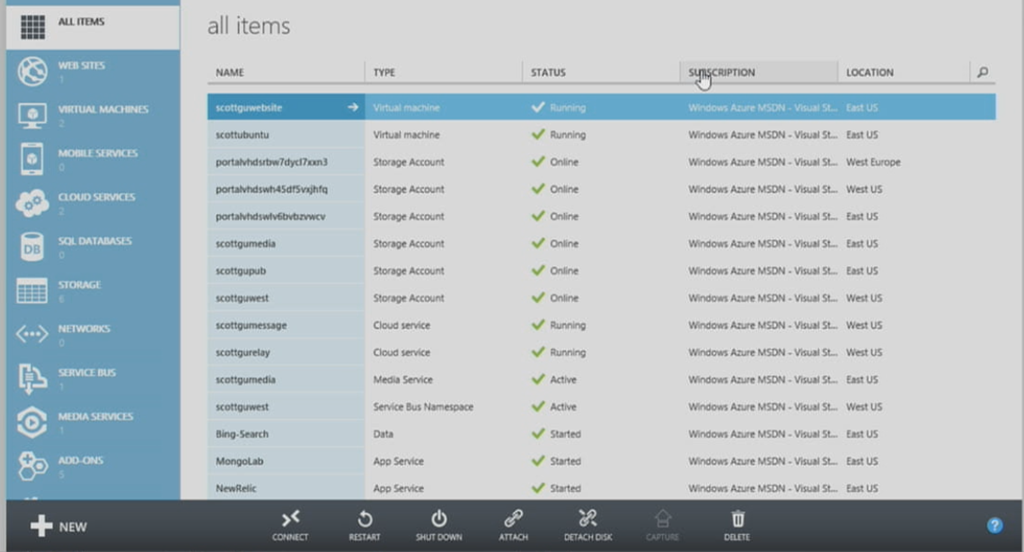Select the Service Bus sidebar label

(87, 372)
